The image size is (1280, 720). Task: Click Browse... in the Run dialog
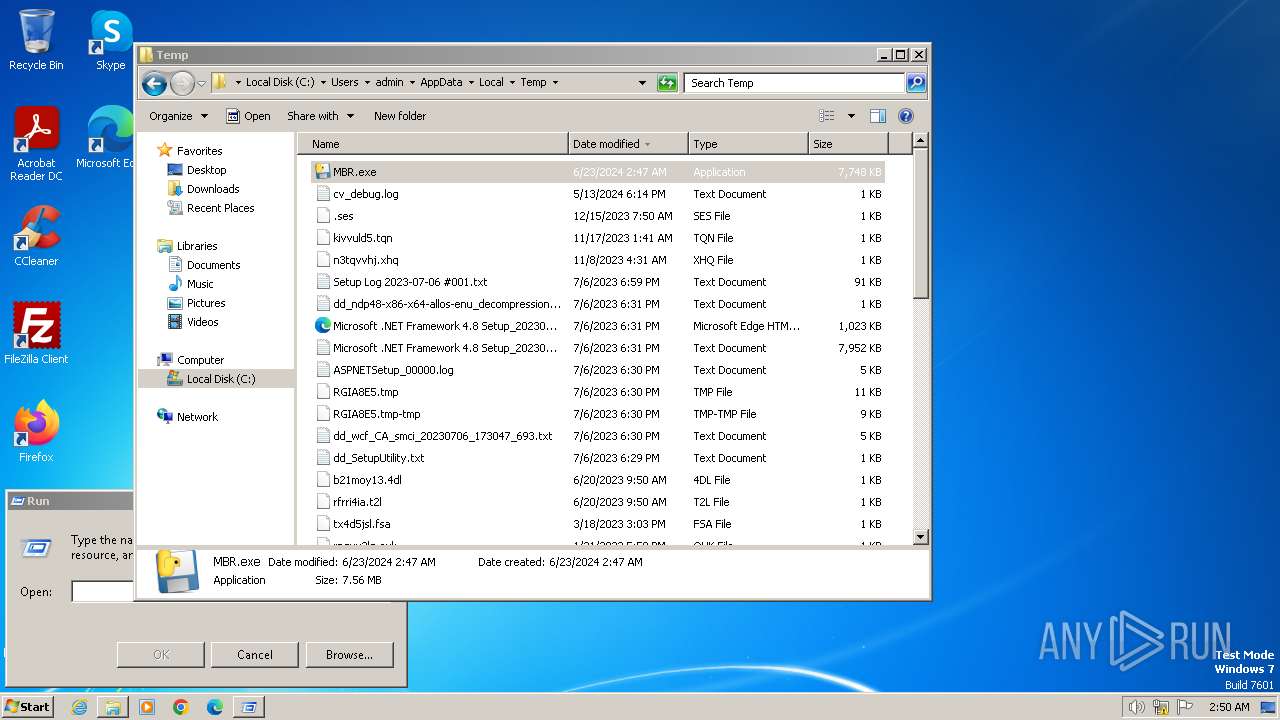[349, 655]
